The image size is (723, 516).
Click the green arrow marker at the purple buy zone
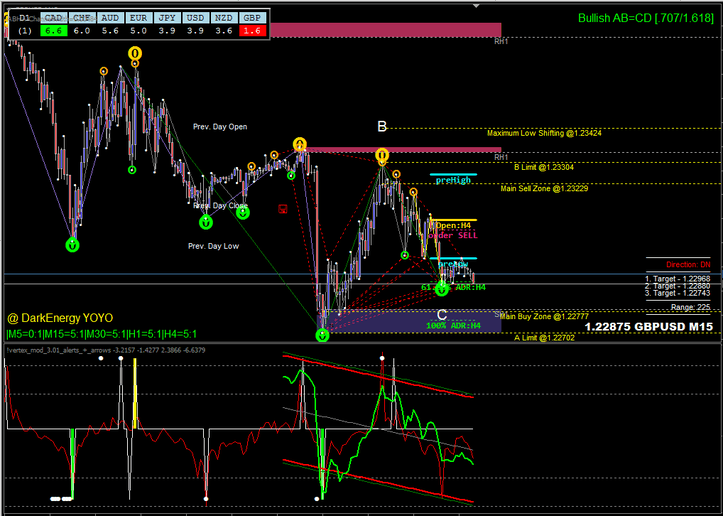[322, 336]
